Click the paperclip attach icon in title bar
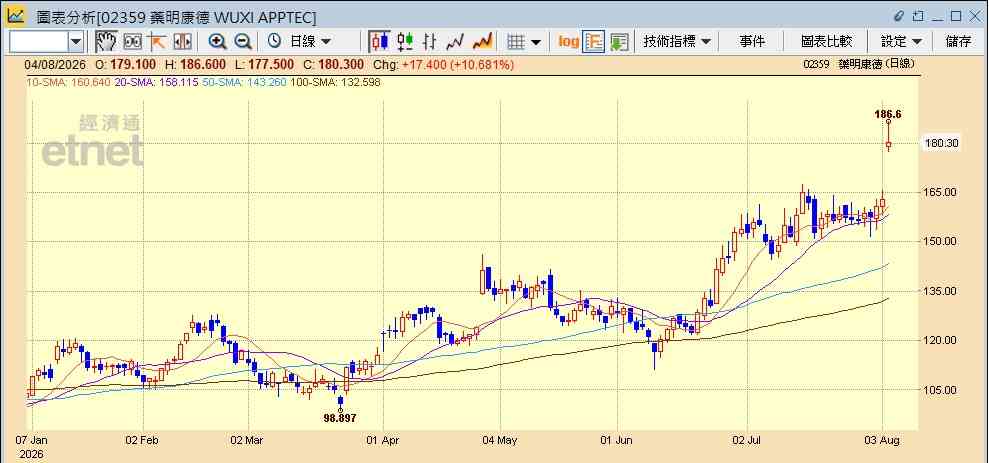This screenshot has height=463, width=989. click(x=899, y=16)
